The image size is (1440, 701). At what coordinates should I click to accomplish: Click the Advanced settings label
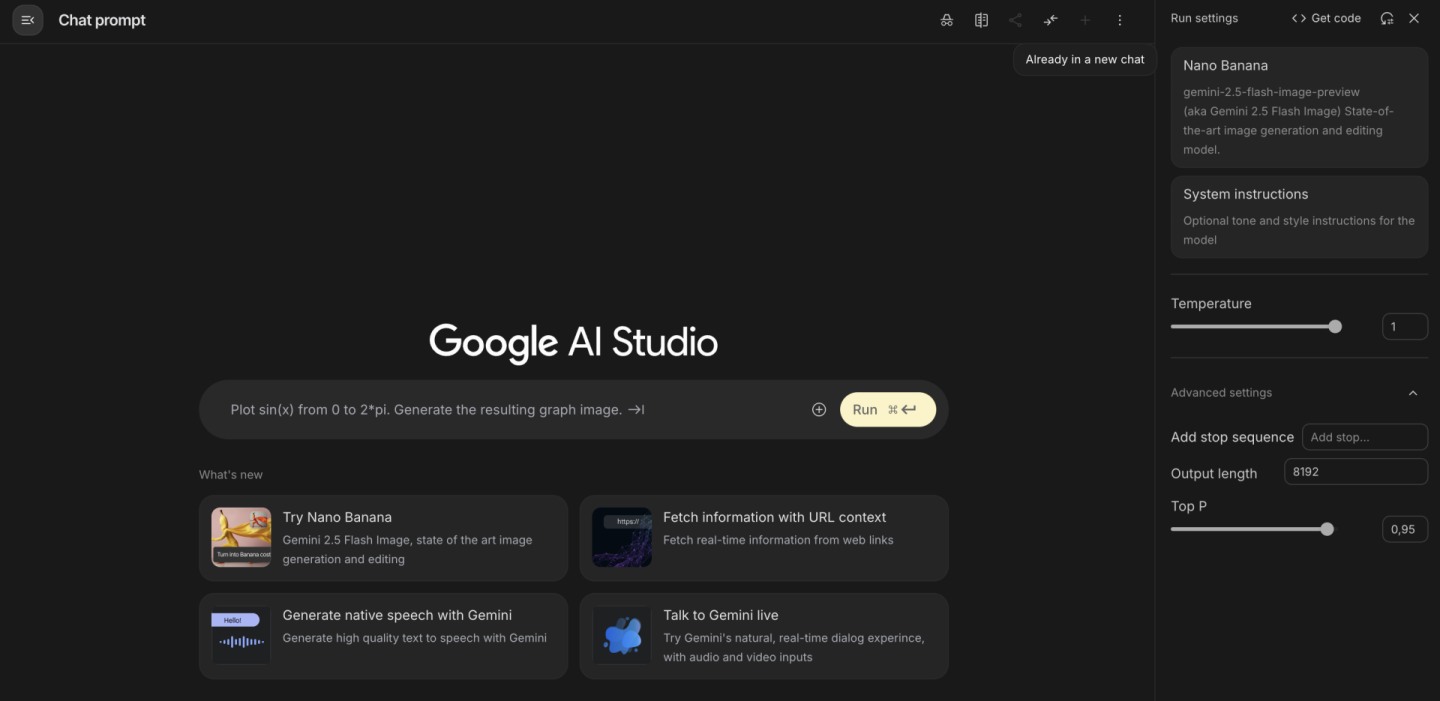tap(1221, 393)
